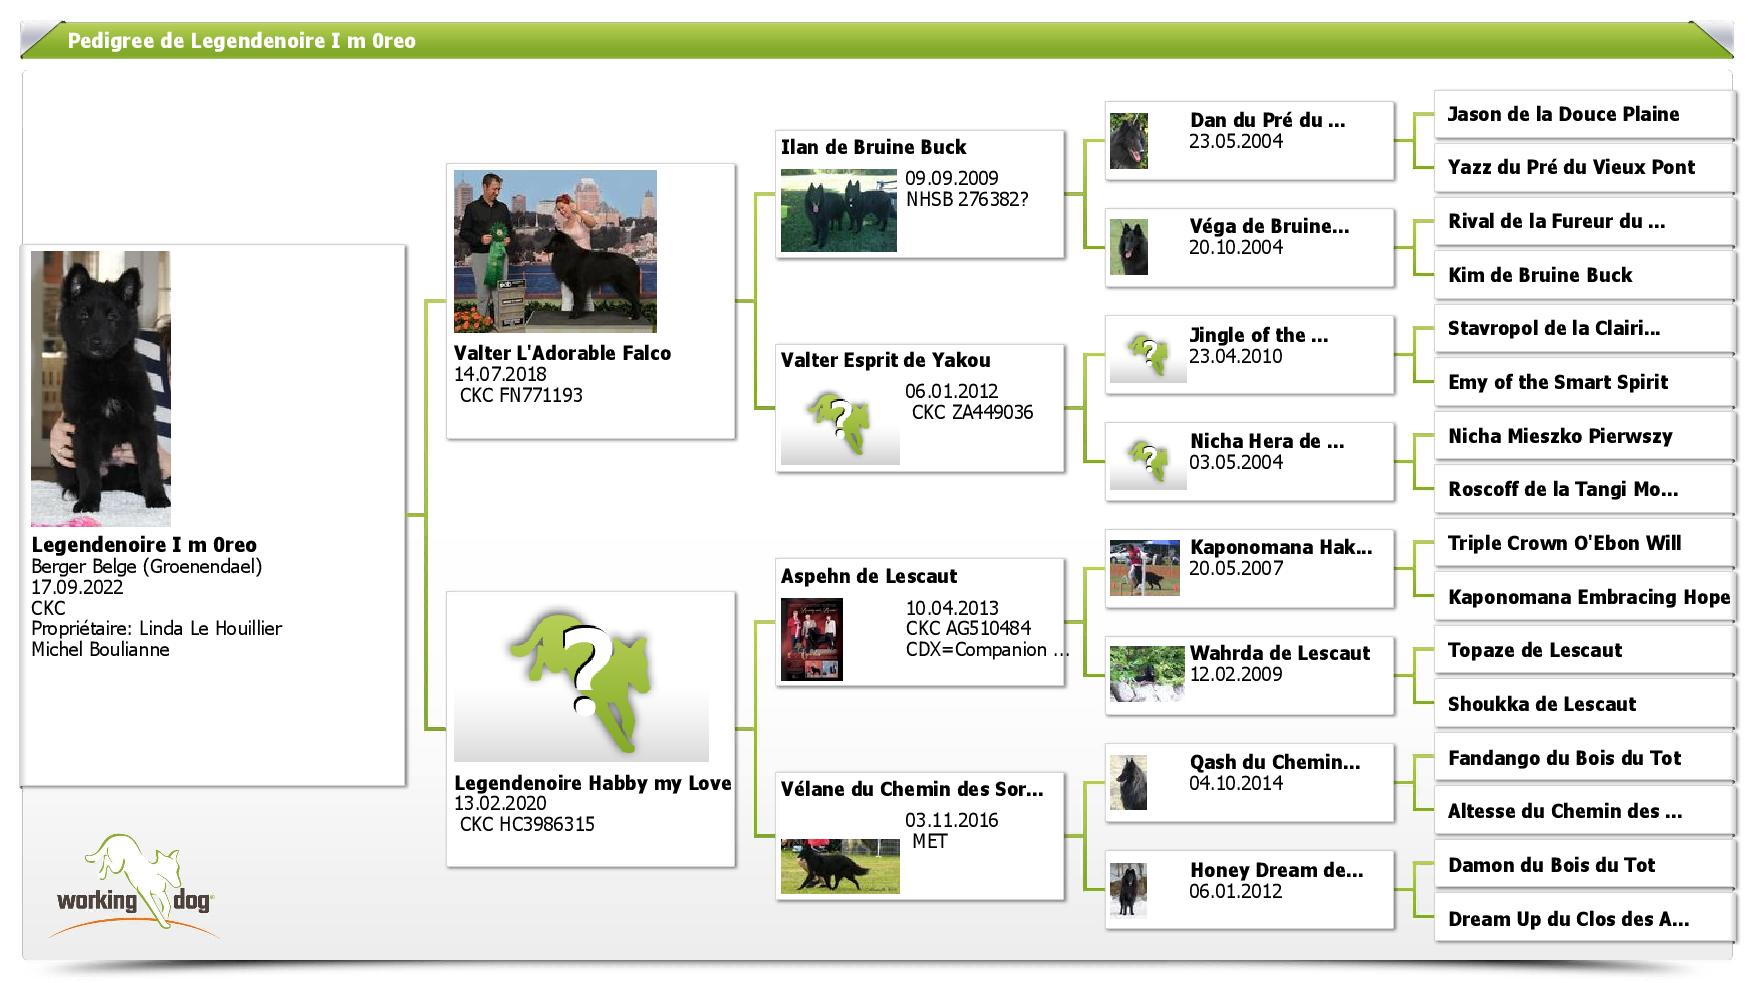Open Dan du Pré du ... thumbnail

tap(1129, 140)
